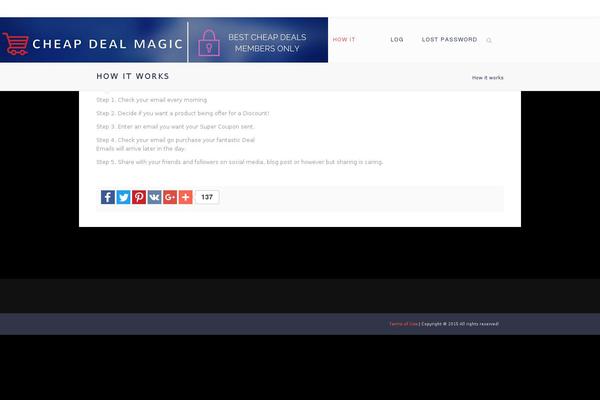Click Step 4 purchase your deal text
The image size is (600, 400).
(x=175, y=140)
